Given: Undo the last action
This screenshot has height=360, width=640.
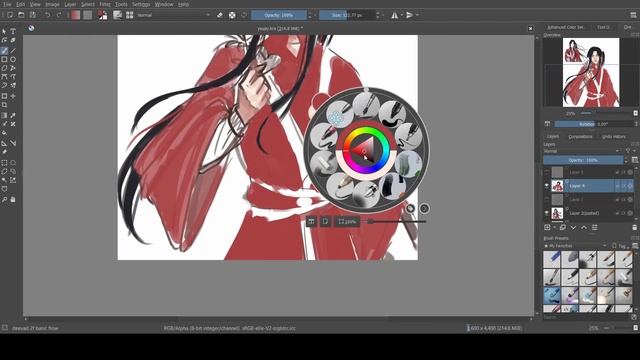Looking at the screenshot, I should [47, 15].
